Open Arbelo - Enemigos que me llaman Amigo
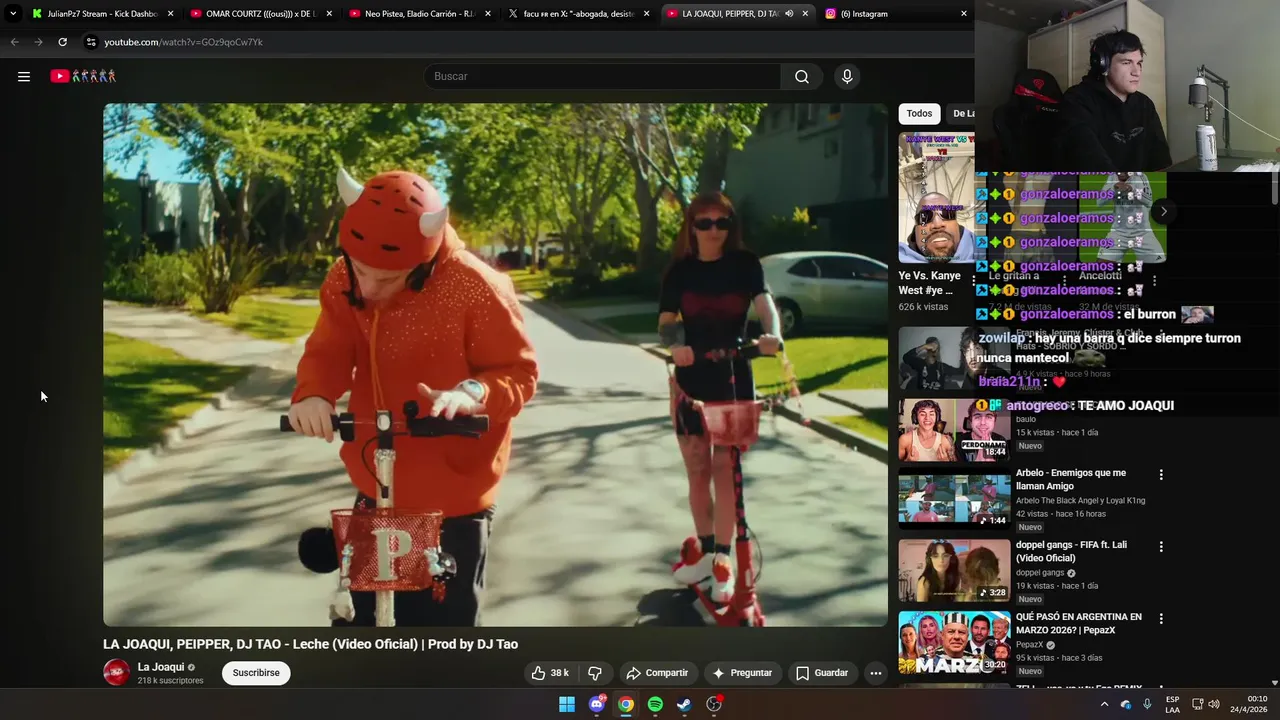The height and width of the screenshot is (720, 1280). (x=1071, y=479)
